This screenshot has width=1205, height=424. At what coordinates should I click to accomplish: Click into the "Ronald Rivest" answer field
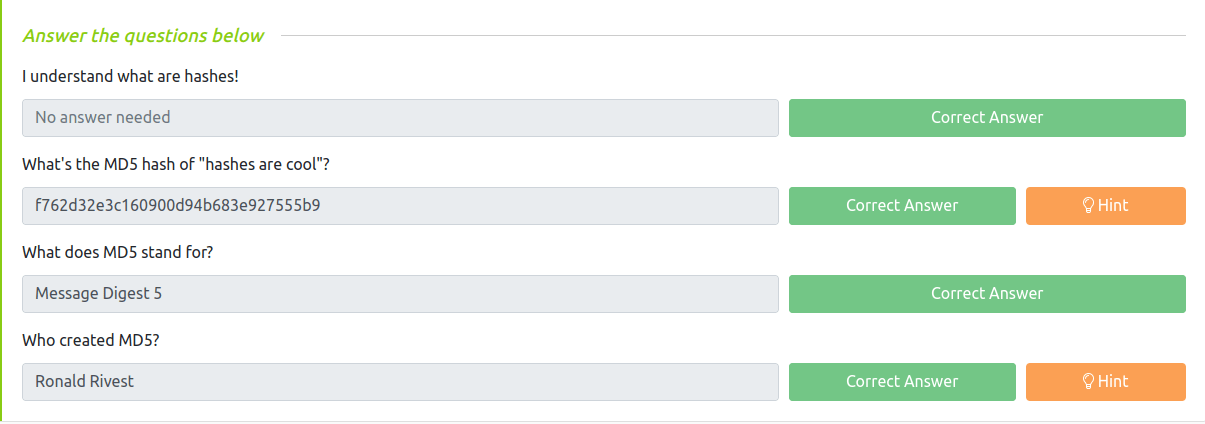400,382
